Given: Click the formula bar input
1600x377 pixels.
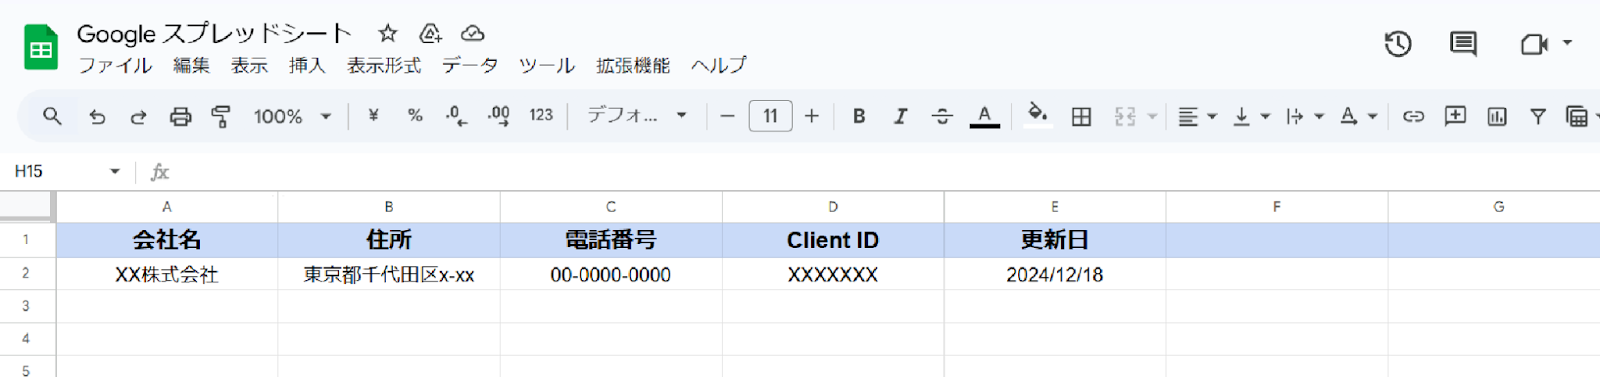Looking at the screenshot, I should point(885,172).
